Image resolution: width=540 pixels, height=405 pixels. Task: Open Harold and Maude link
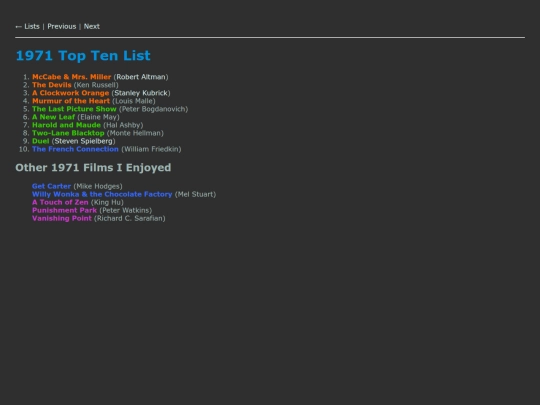(66, 125)
